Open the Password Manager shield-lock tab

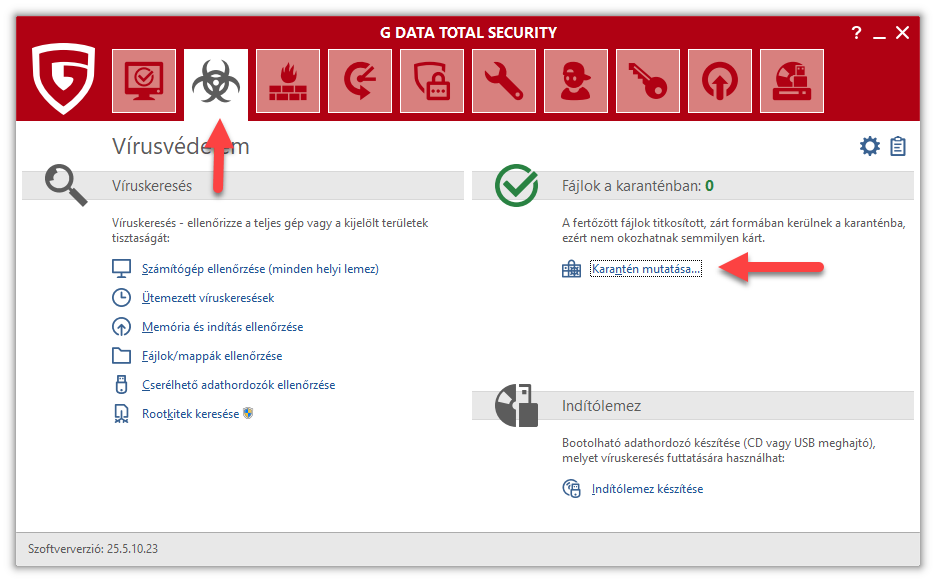tap(432, 81)
